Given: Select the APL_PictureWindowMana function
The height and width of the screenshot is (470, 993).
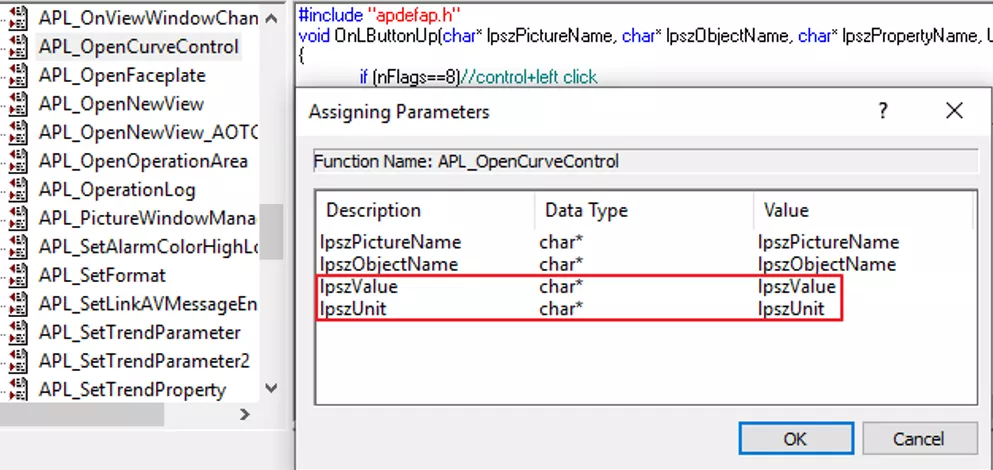Looking at the screenshot, I should [148, 219].
